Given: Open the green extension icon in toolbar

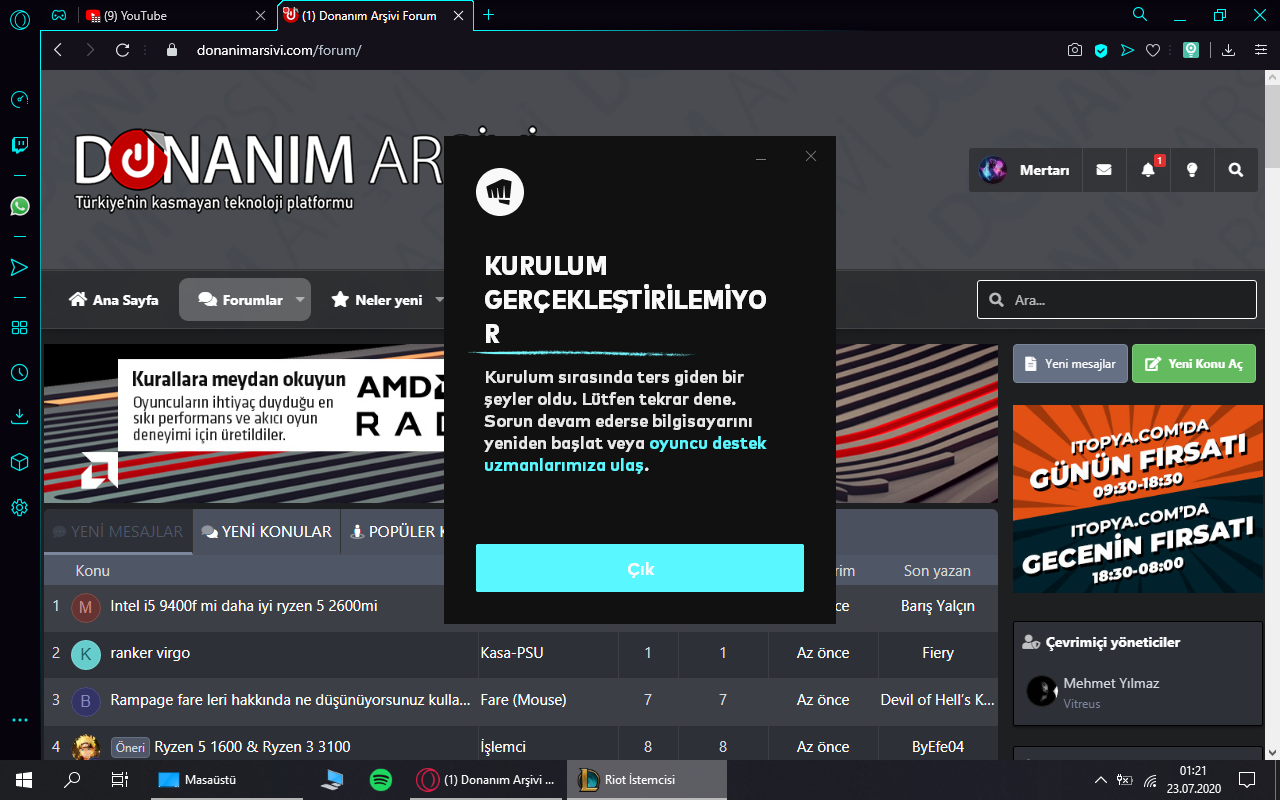Looking at the screenshot, I should click(1191, 50).
